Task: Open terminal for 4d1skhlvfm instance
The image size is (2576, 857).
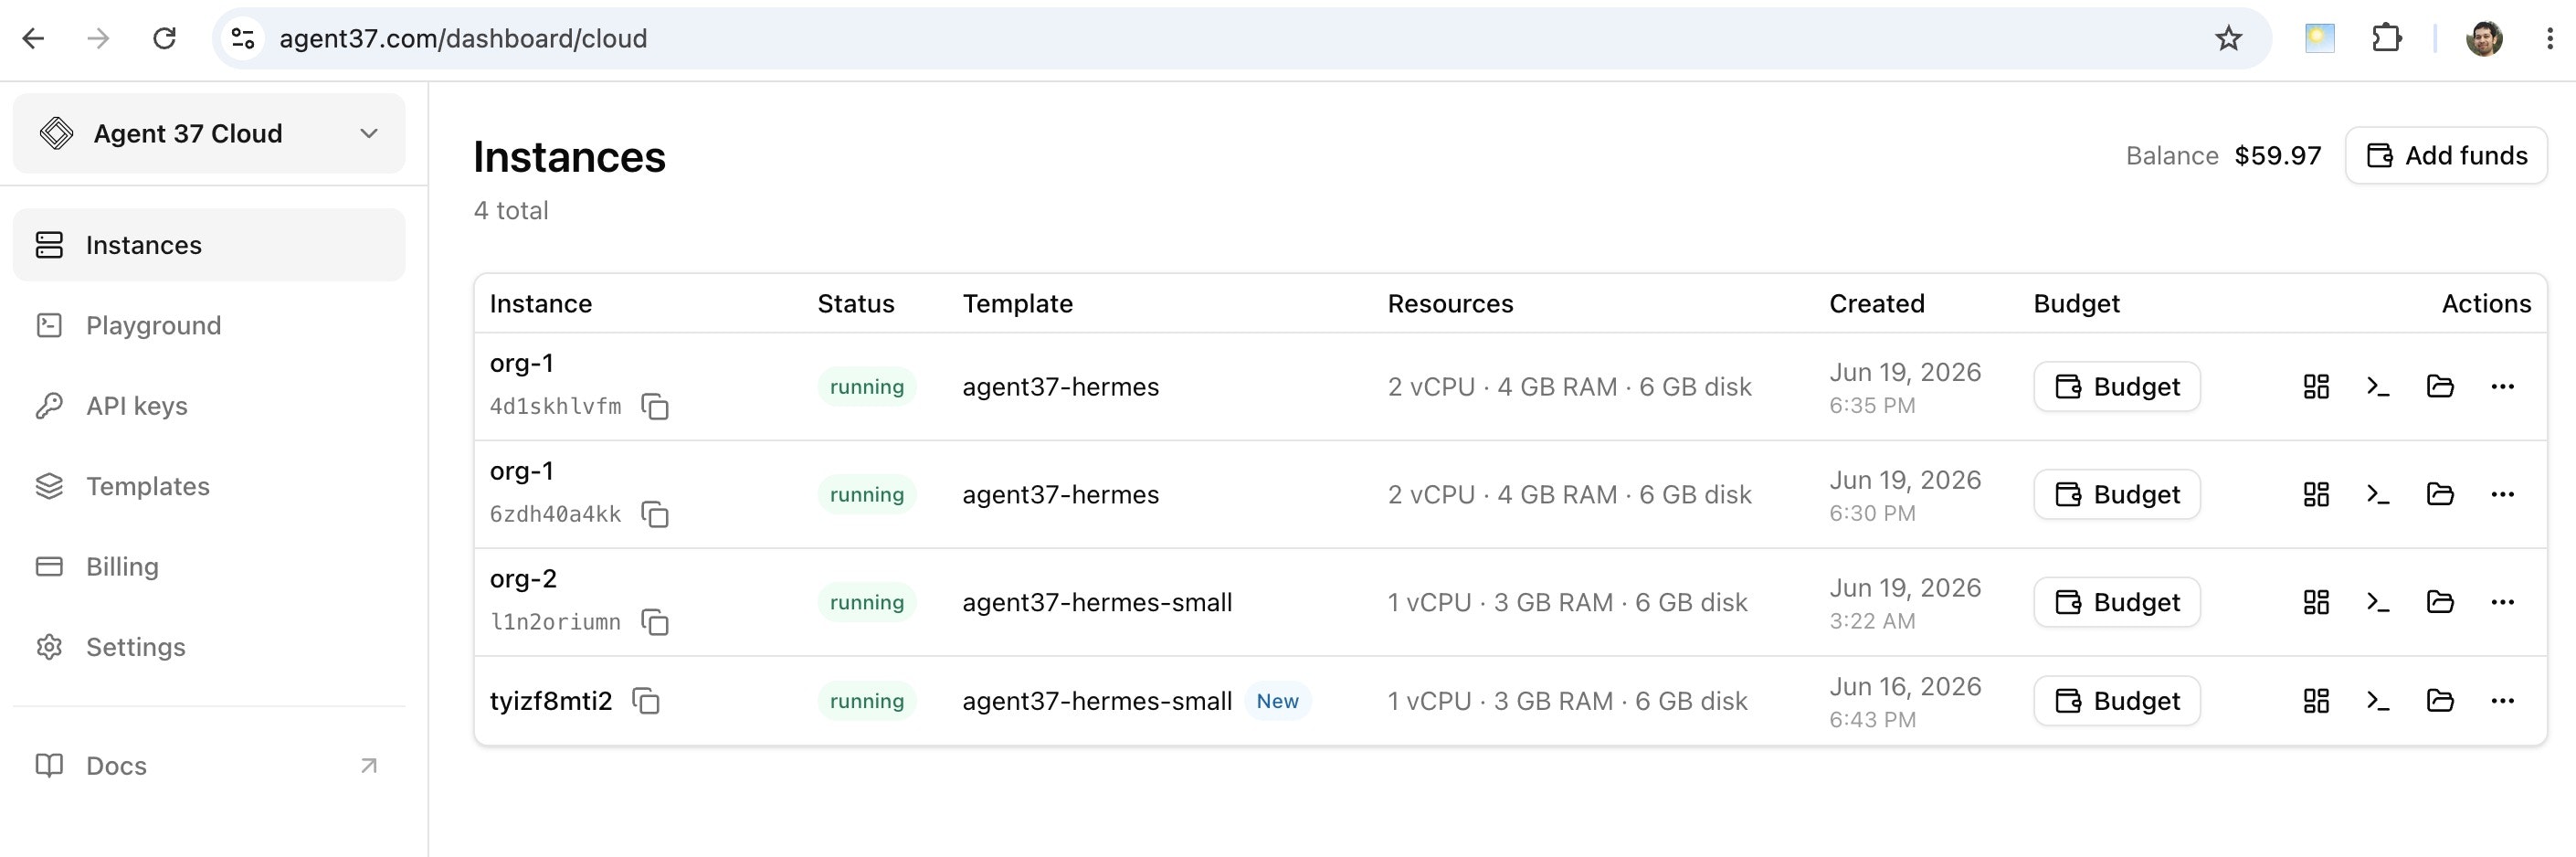Action: tap(2378, 387)
